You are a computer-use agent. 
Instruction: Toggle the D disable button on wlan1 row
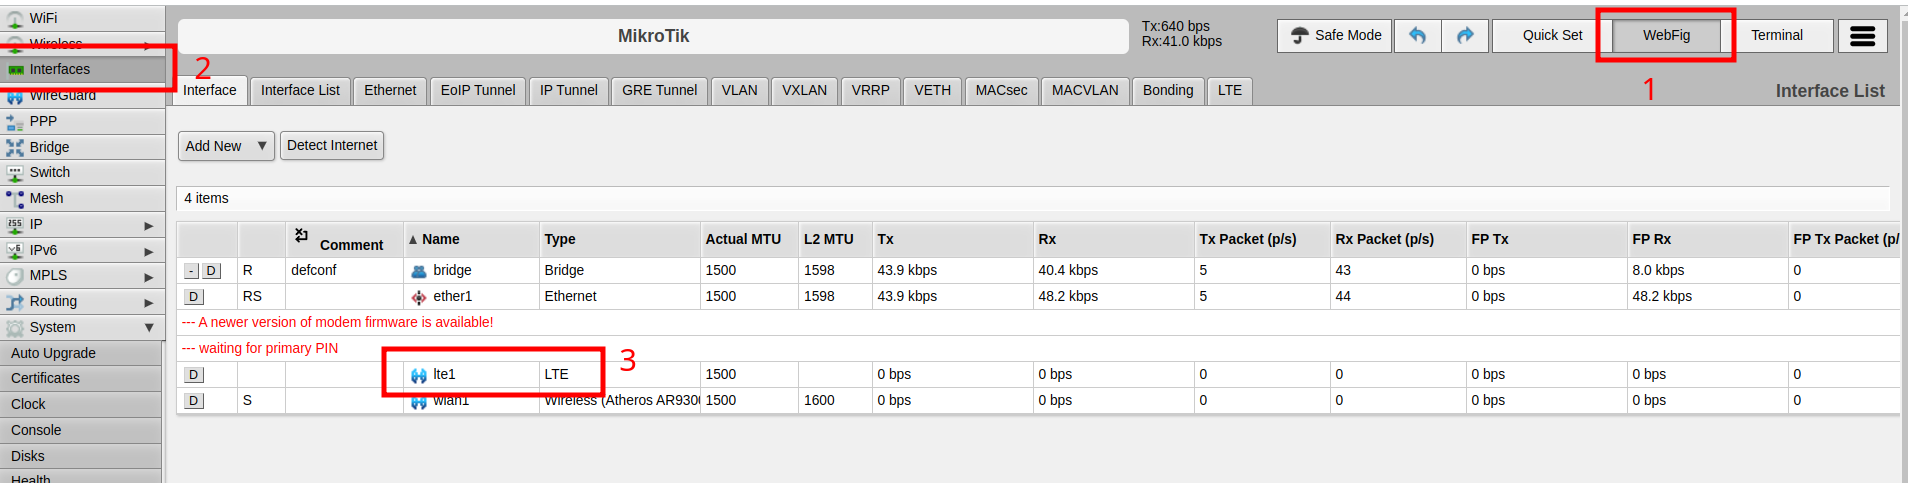pos(194,401)
